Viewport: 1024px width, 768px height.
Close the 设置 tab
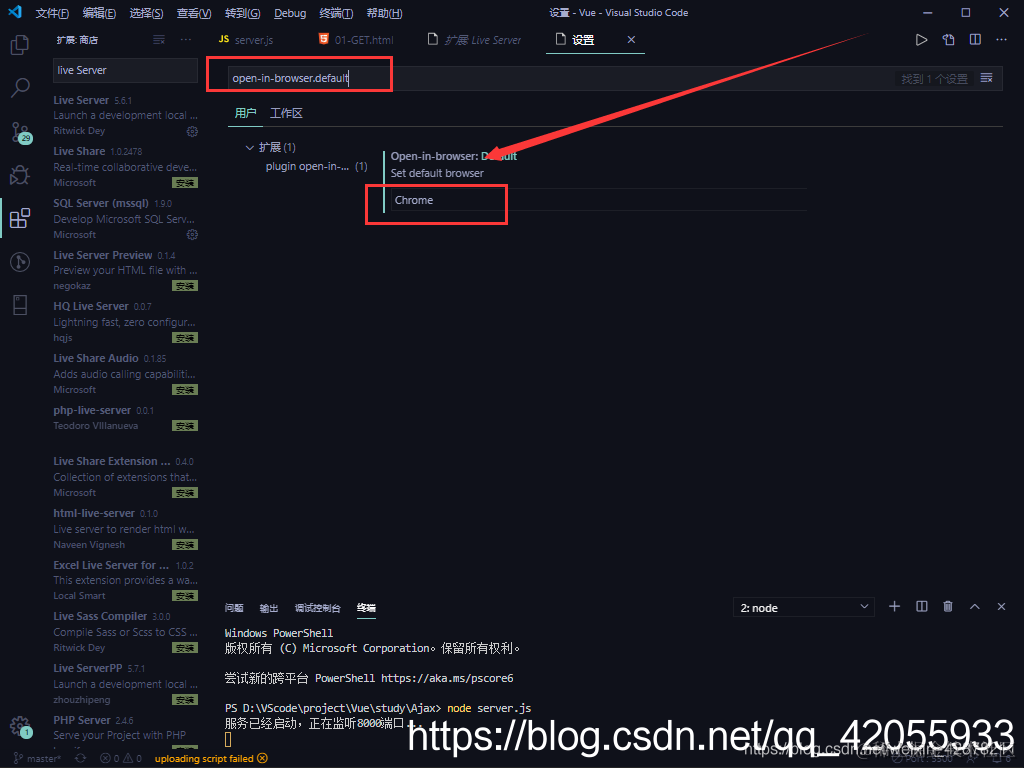632,40
